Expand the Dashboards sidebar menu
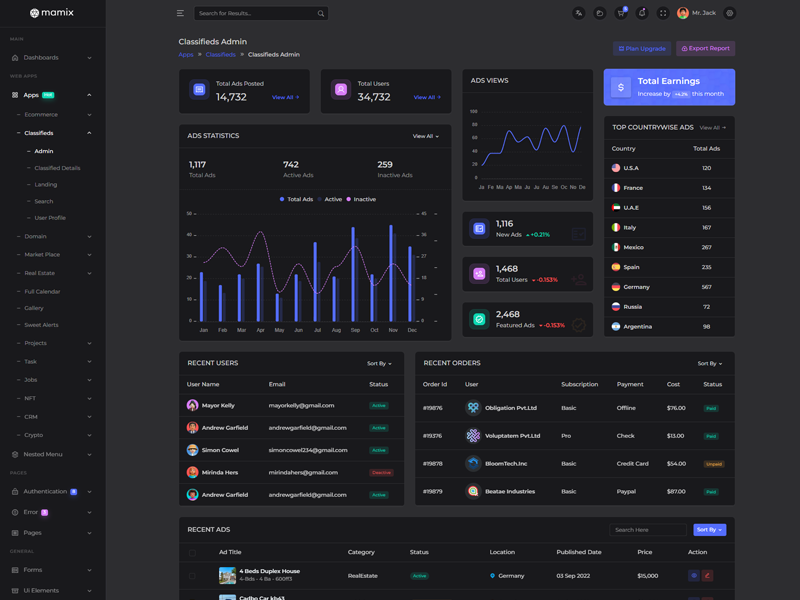 (52, 58)
